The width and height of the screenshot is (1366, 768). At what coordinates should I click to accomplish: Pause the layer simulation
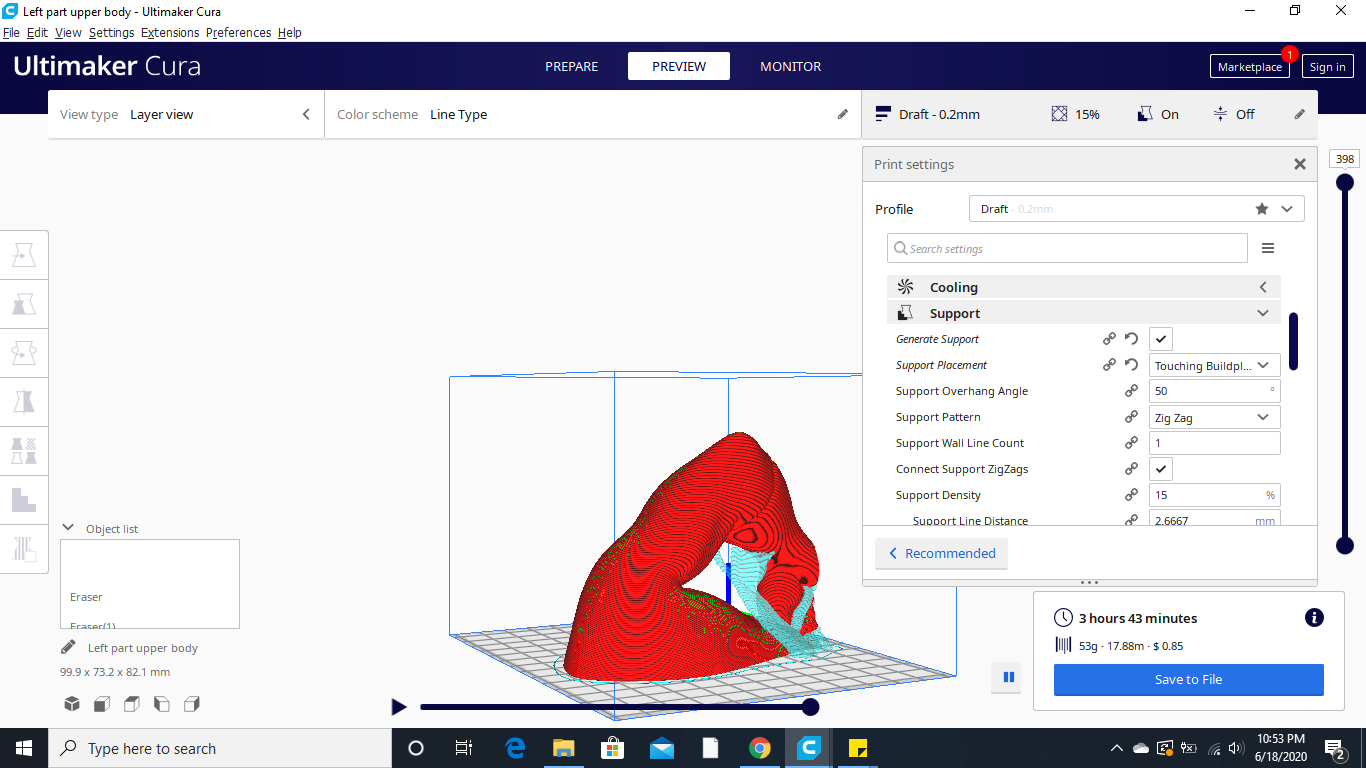click(x=1009, y=677)
